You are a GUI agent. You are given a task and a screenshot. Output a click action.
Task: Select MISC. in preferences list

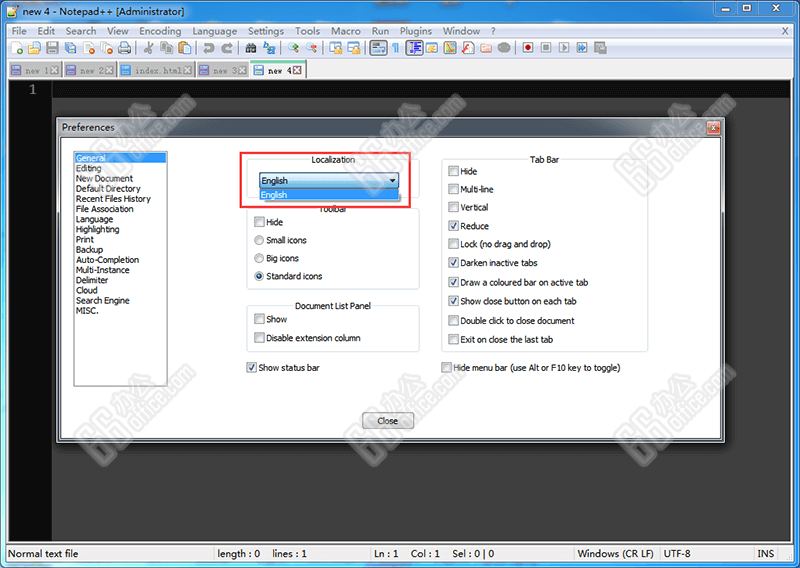87,311
